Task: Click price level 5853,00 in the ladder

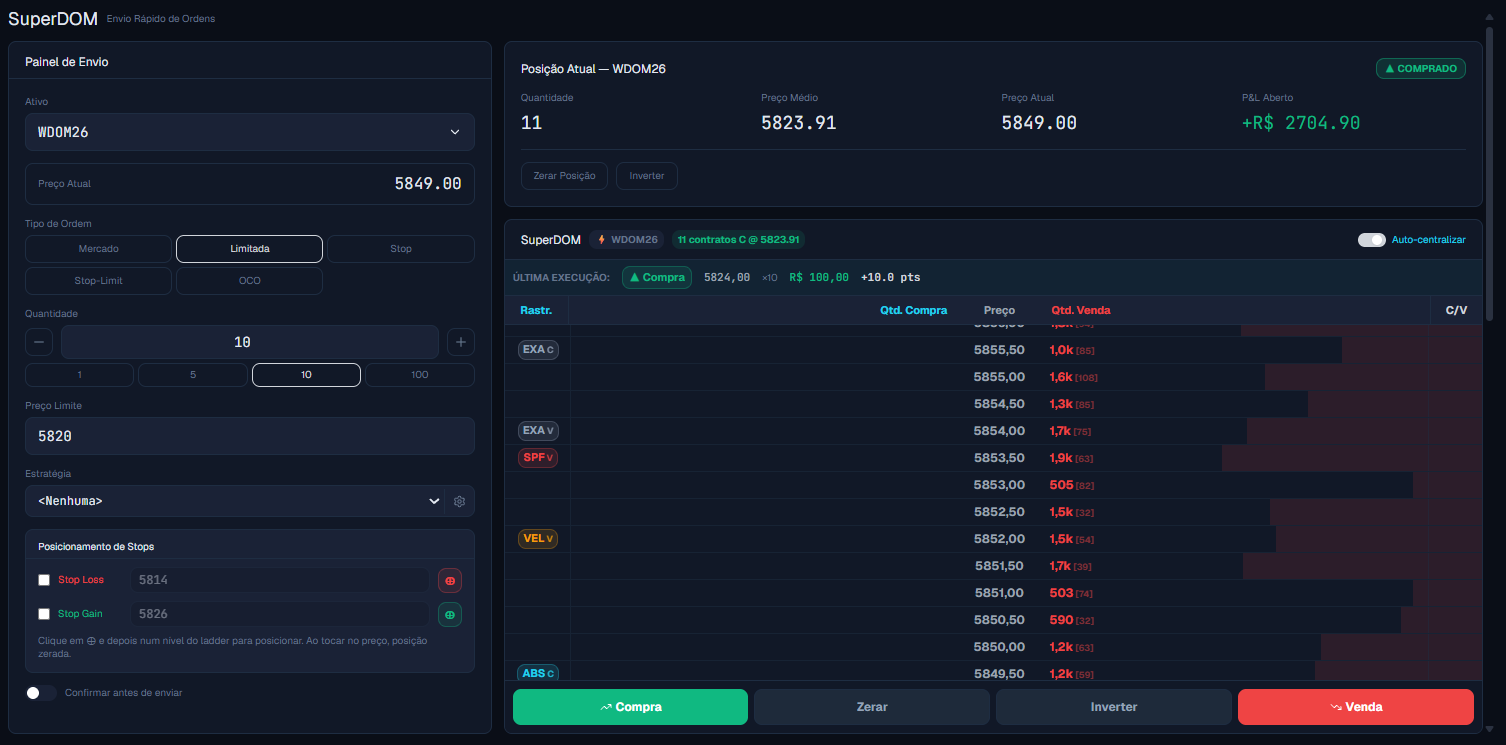Action: 999,485
